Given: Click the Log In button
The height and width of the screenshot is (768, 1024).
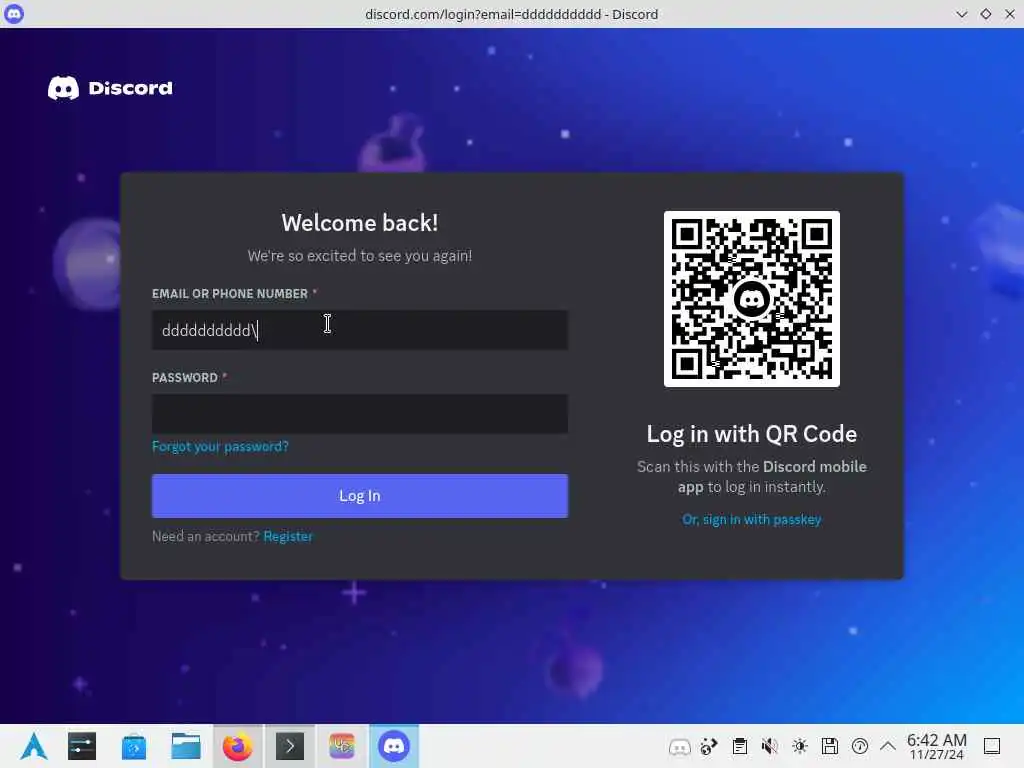Looking at the screenshot, I should pos(360,496).
